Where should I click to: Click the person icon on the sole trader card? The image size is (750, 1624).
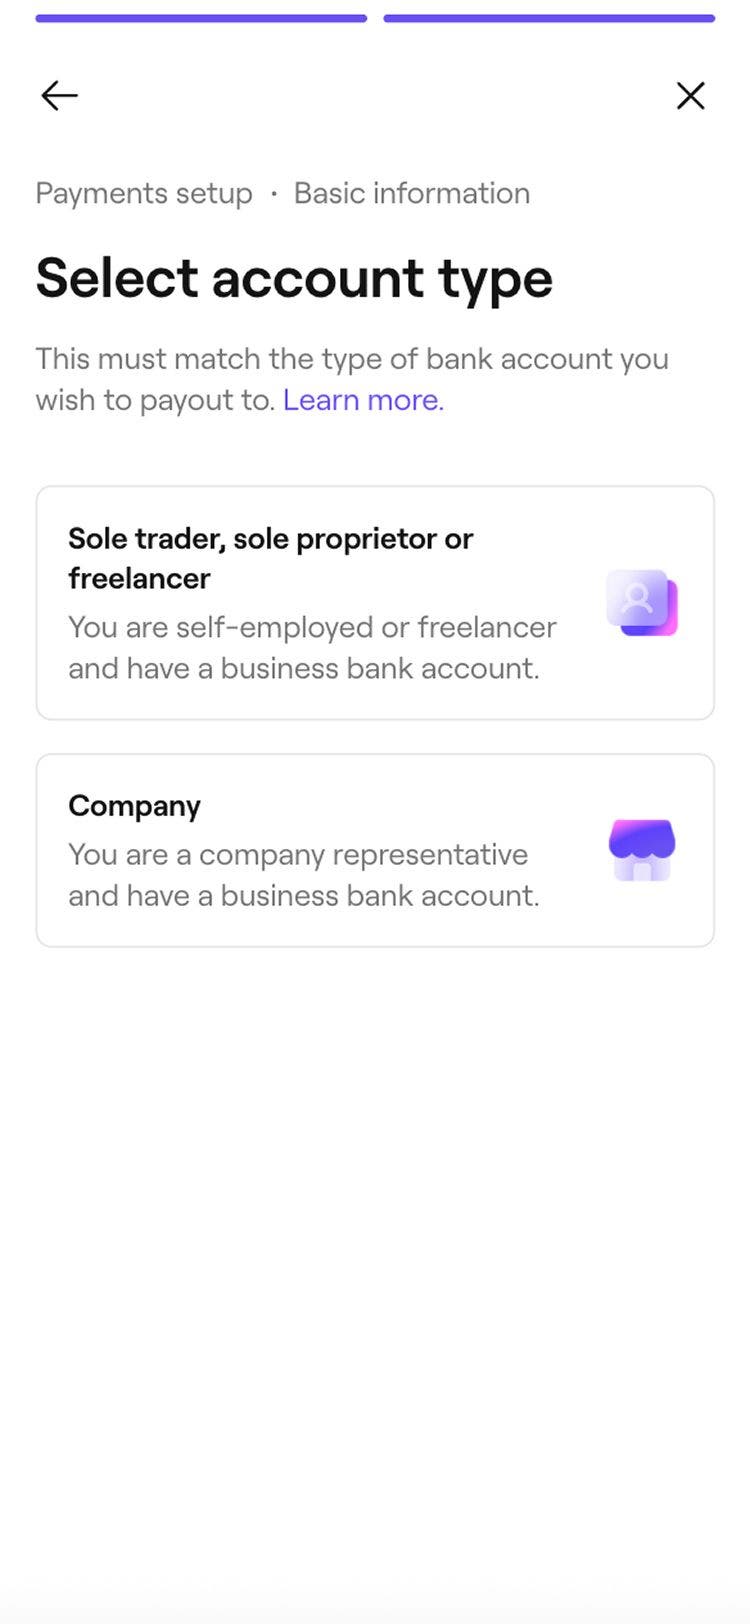pyautogui.click(x=641, y=601)
